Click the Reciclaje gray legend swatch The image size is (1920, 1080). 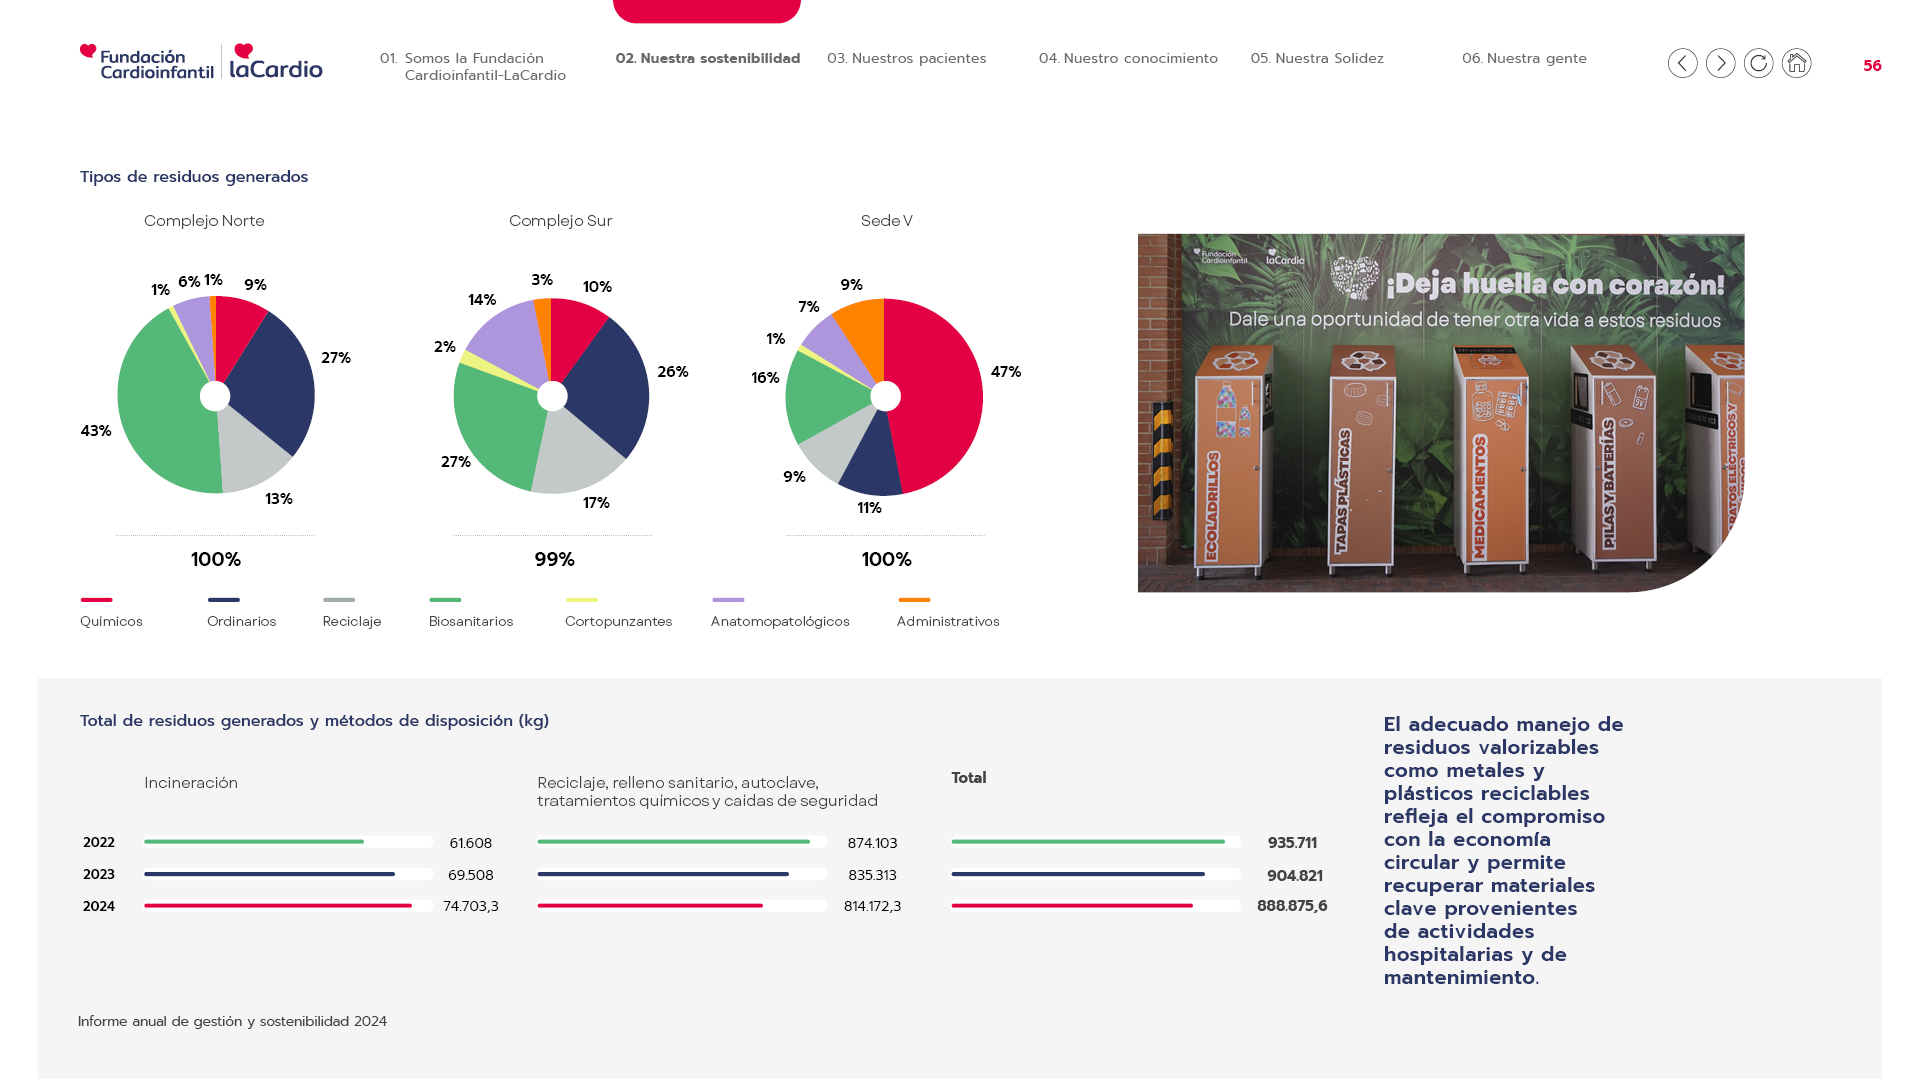click(x=339, y=600)
